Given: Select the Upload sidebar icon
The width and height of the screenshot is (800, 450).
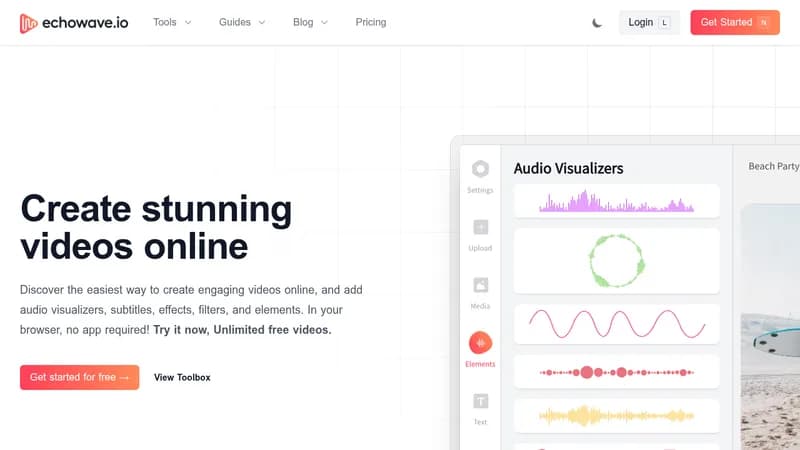Looking at the screenshot, I should (x=480, y=235).
